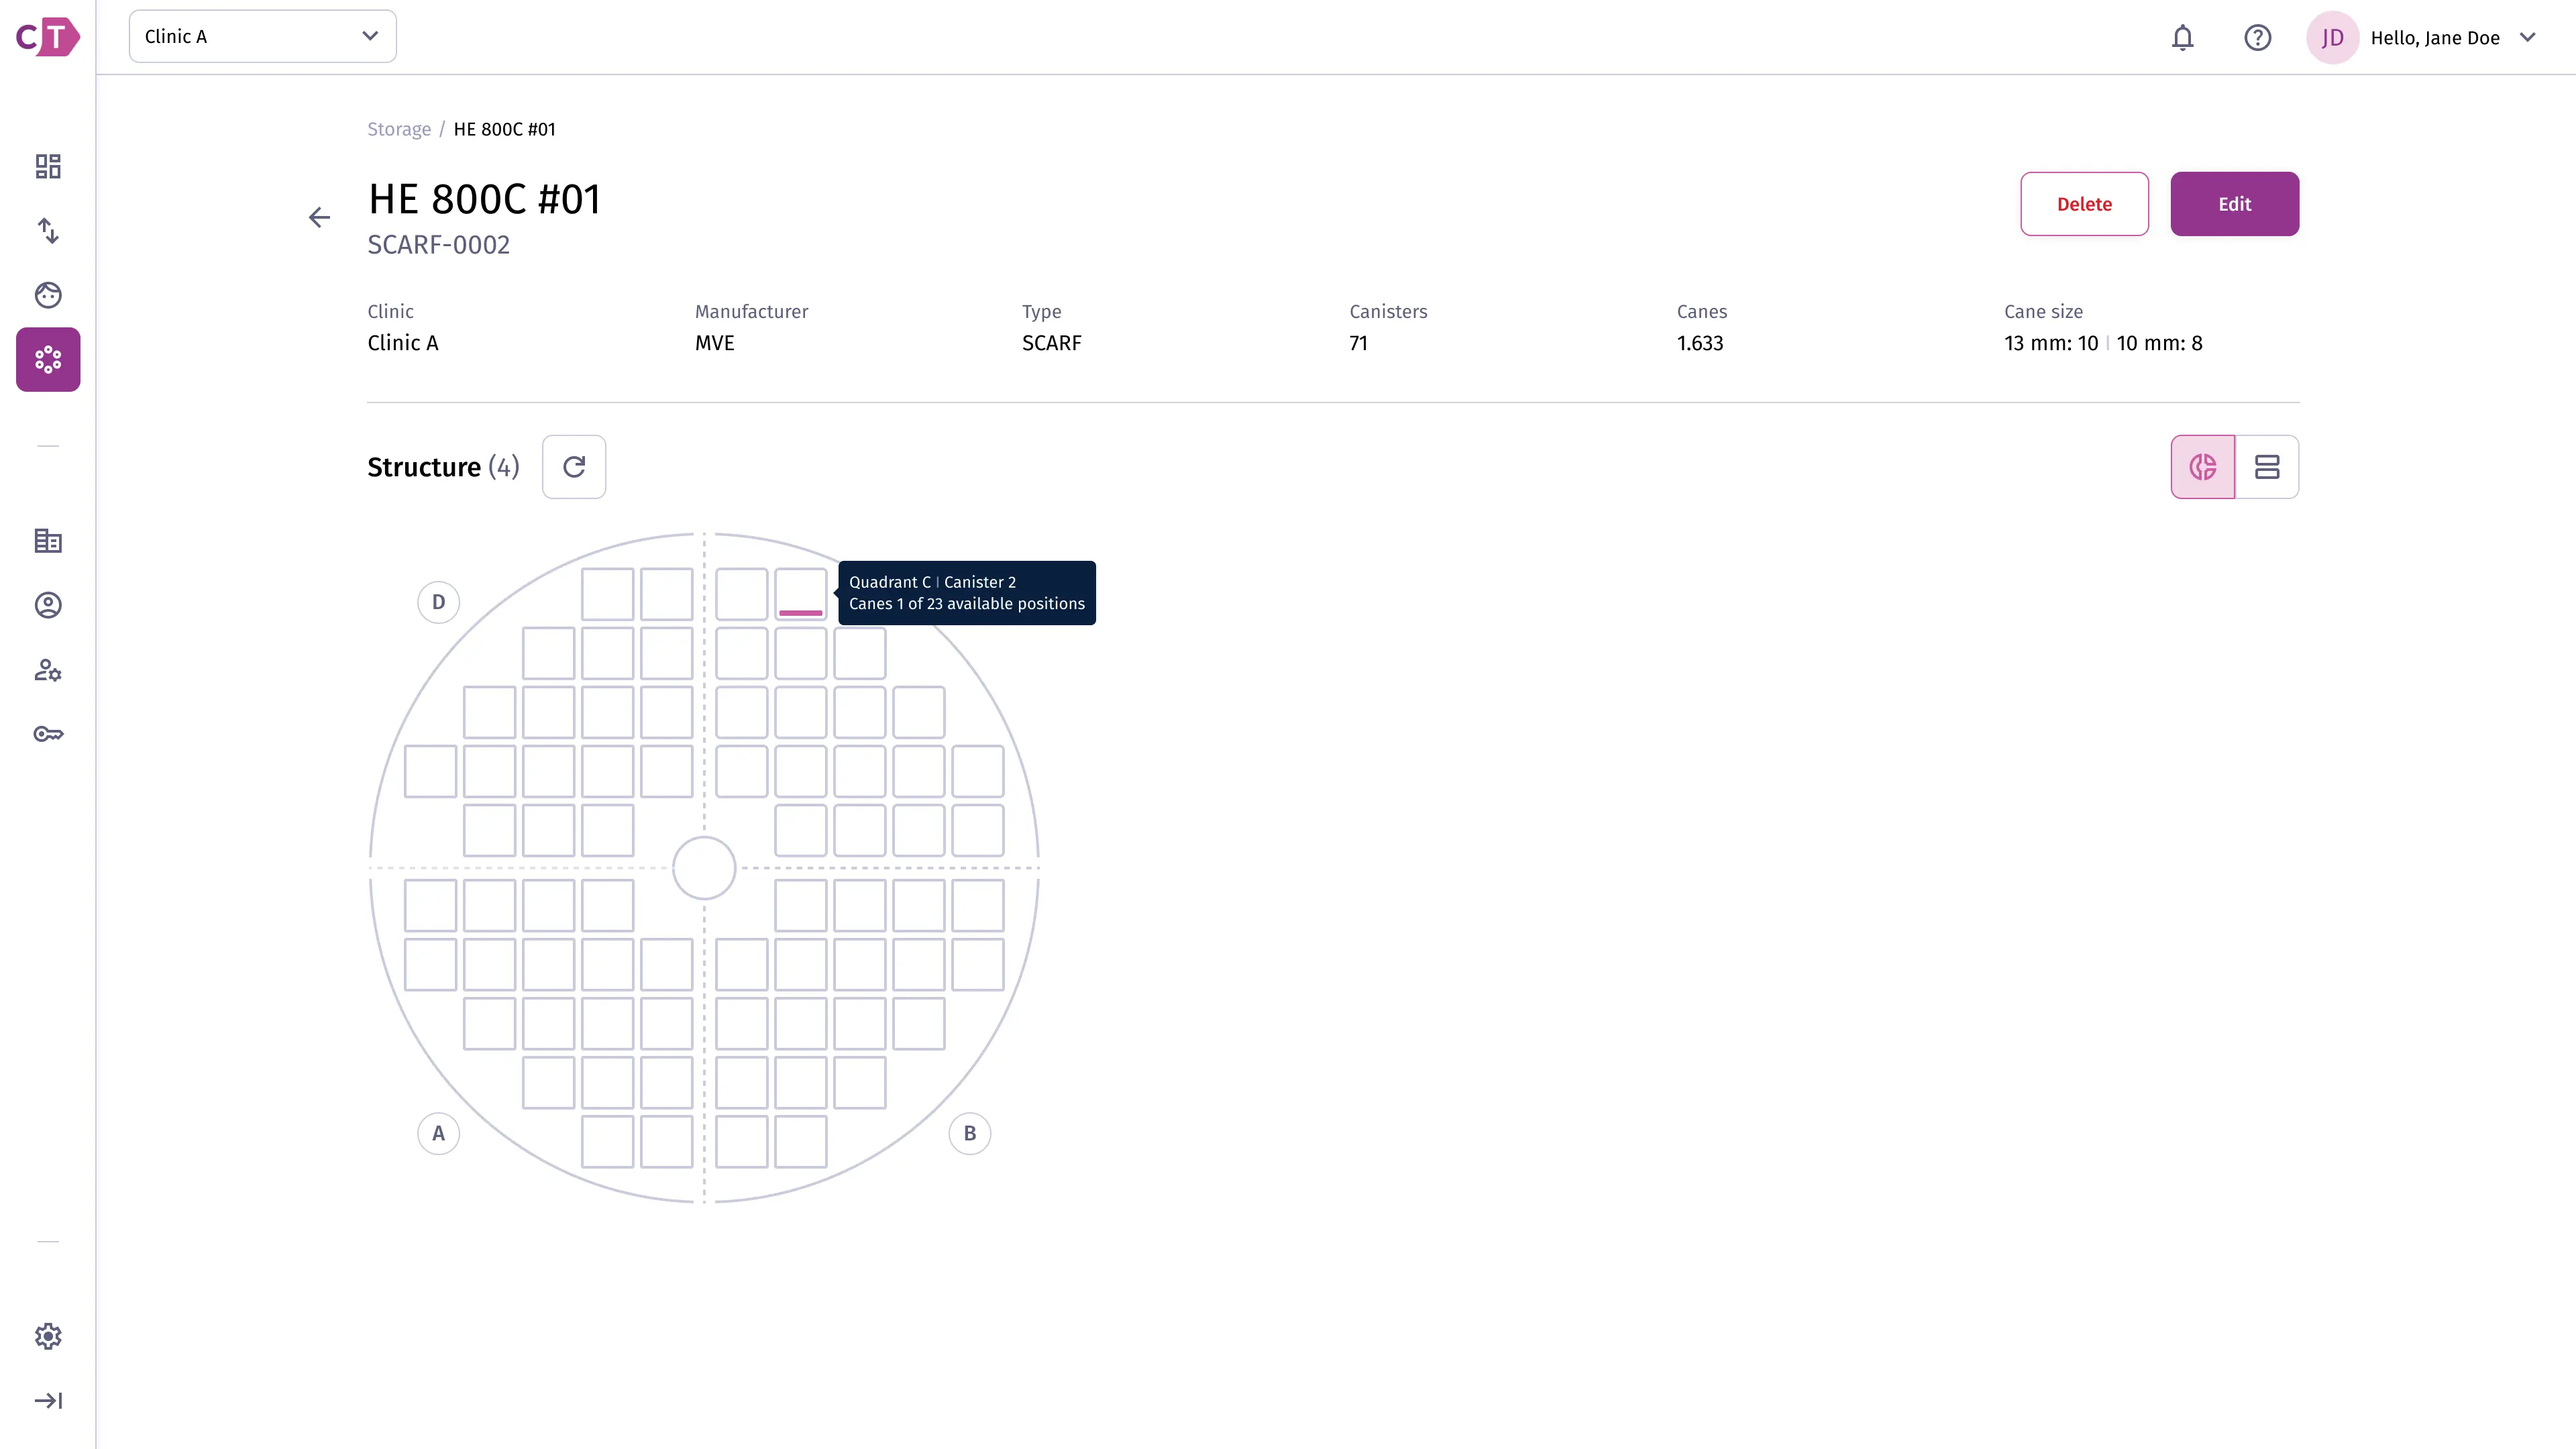
Task: Go back using the left arrow
Action: click(319, 217)
